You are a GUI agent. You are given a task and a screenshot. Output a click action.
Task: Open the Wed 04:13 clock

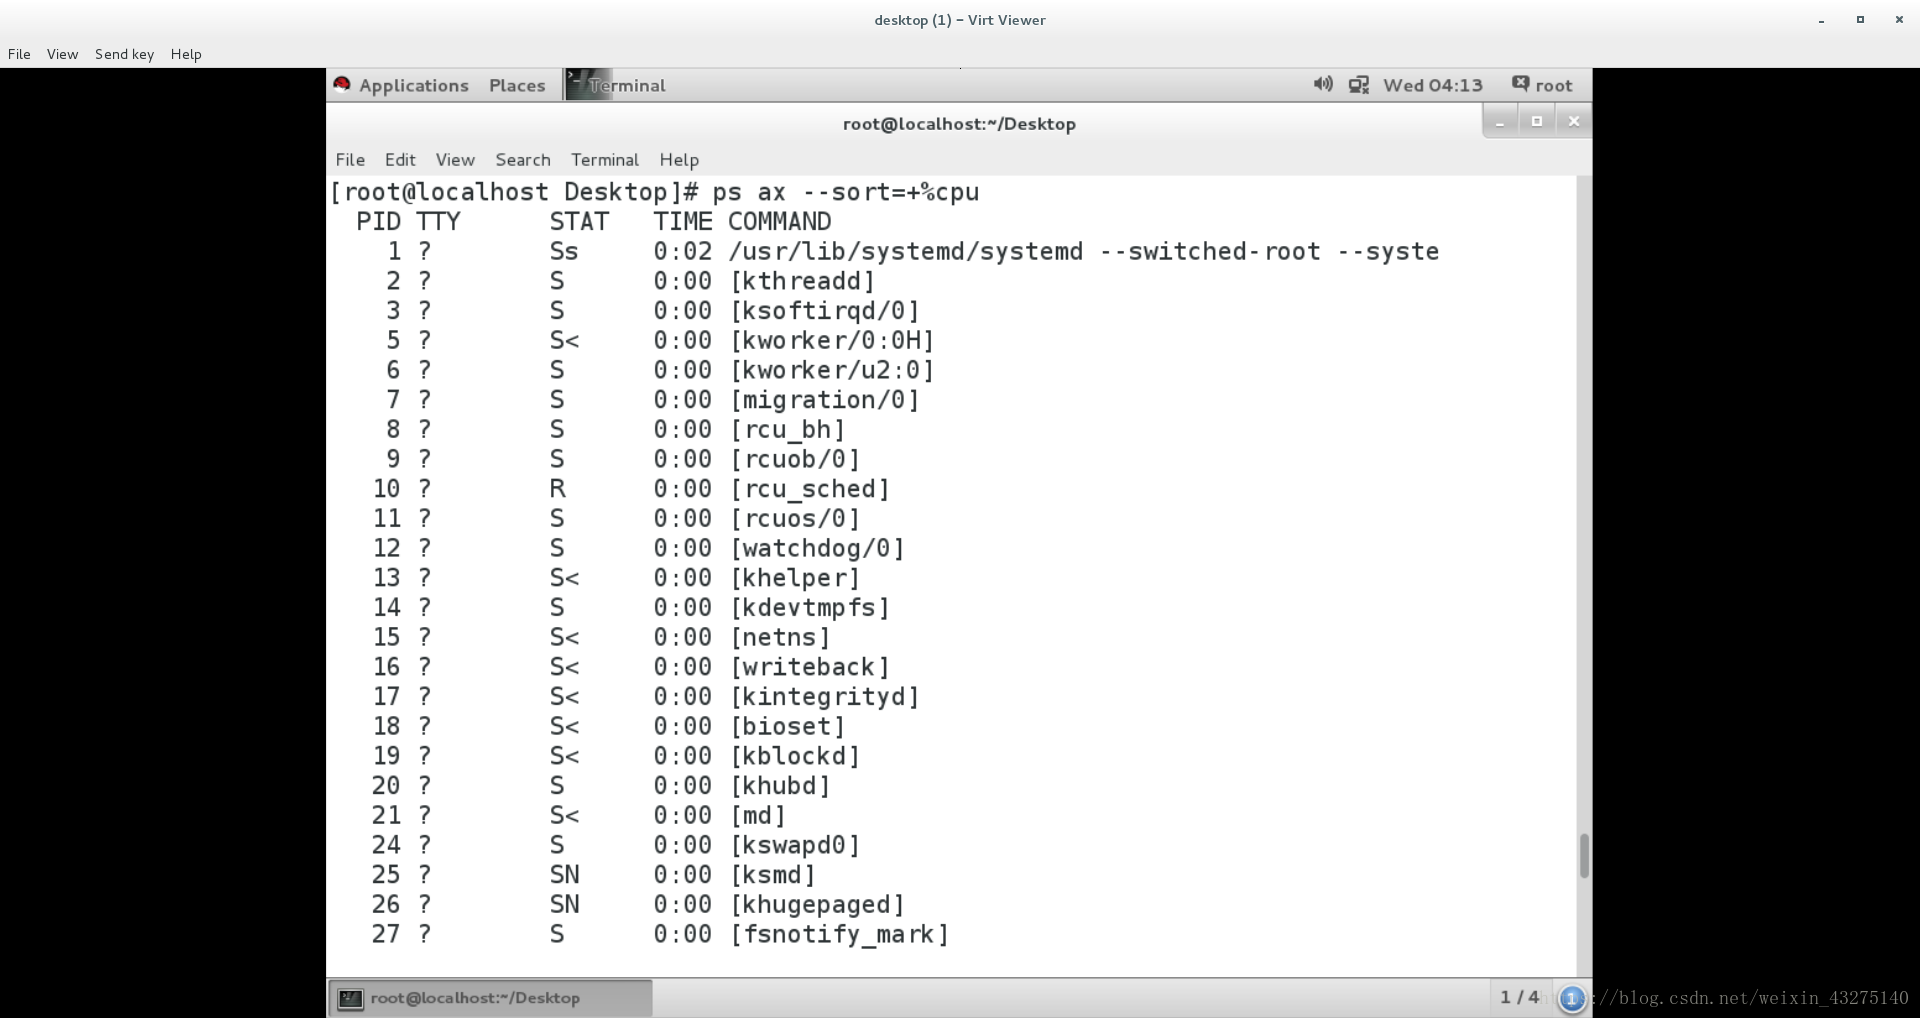coord(1432,85)
